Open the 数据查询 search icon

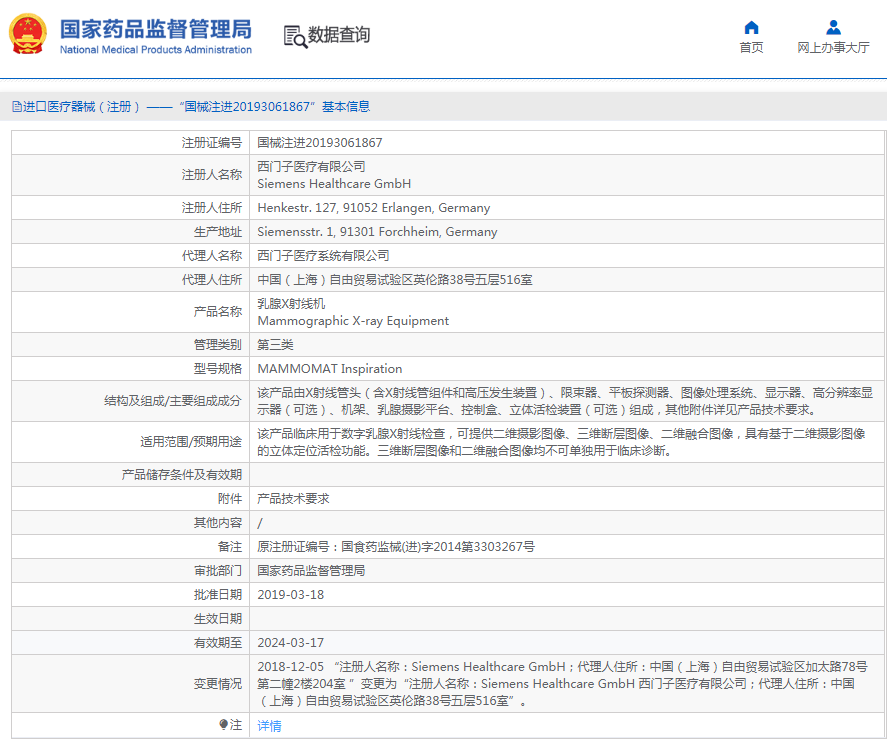coord(295,36)
